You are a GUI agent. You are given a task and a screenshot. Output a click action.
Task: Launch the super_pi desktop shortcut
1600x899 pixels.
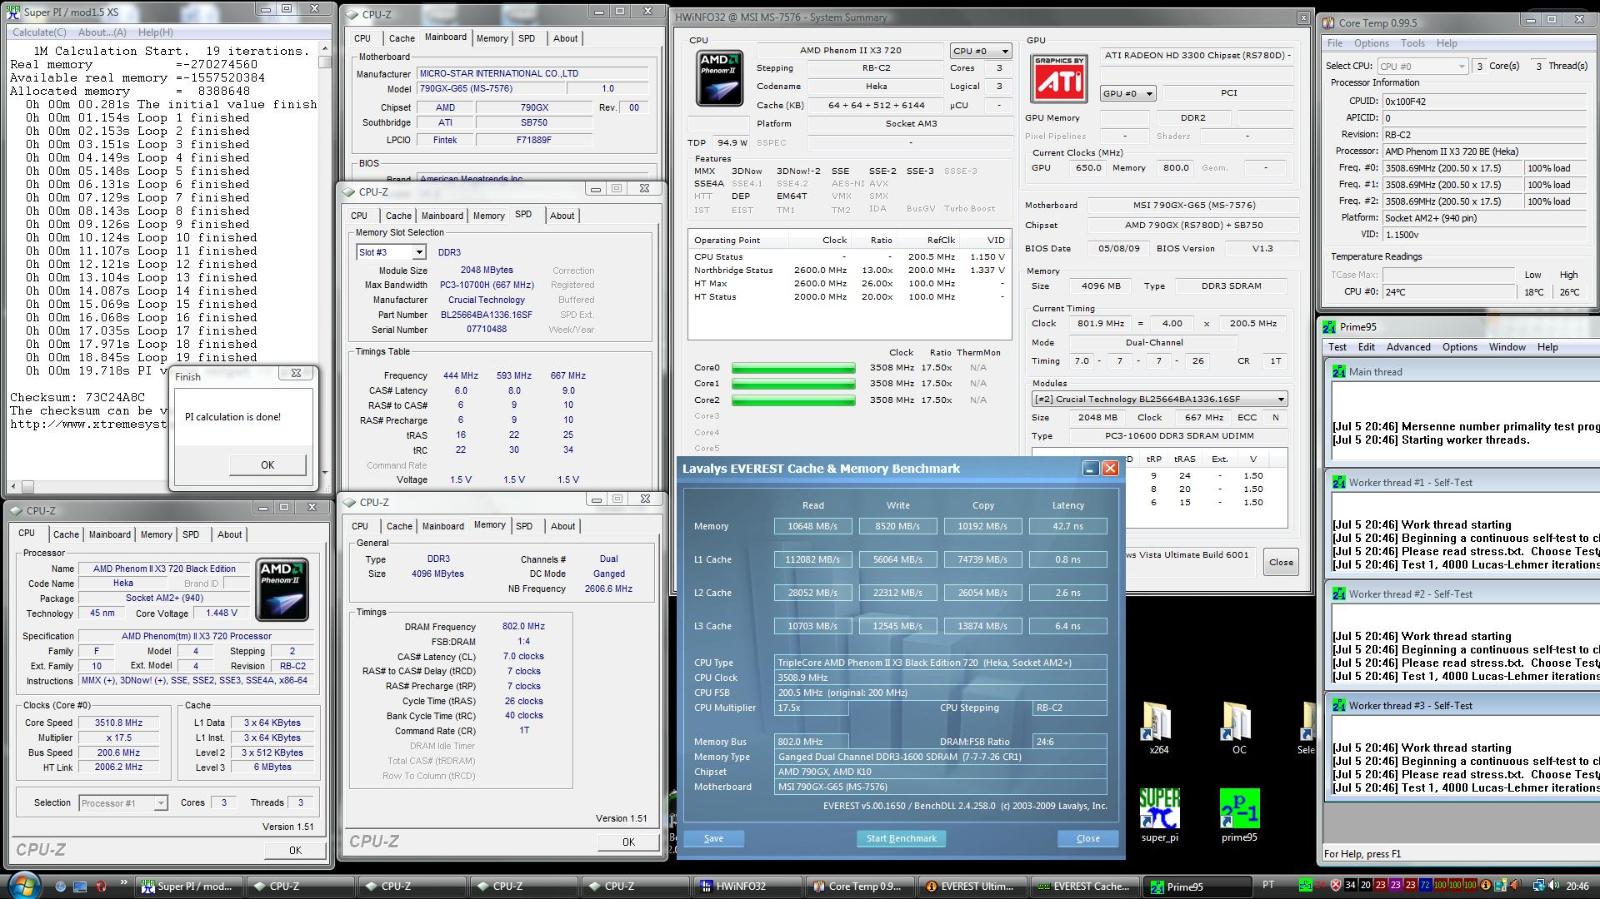[x=1159, y=815]
